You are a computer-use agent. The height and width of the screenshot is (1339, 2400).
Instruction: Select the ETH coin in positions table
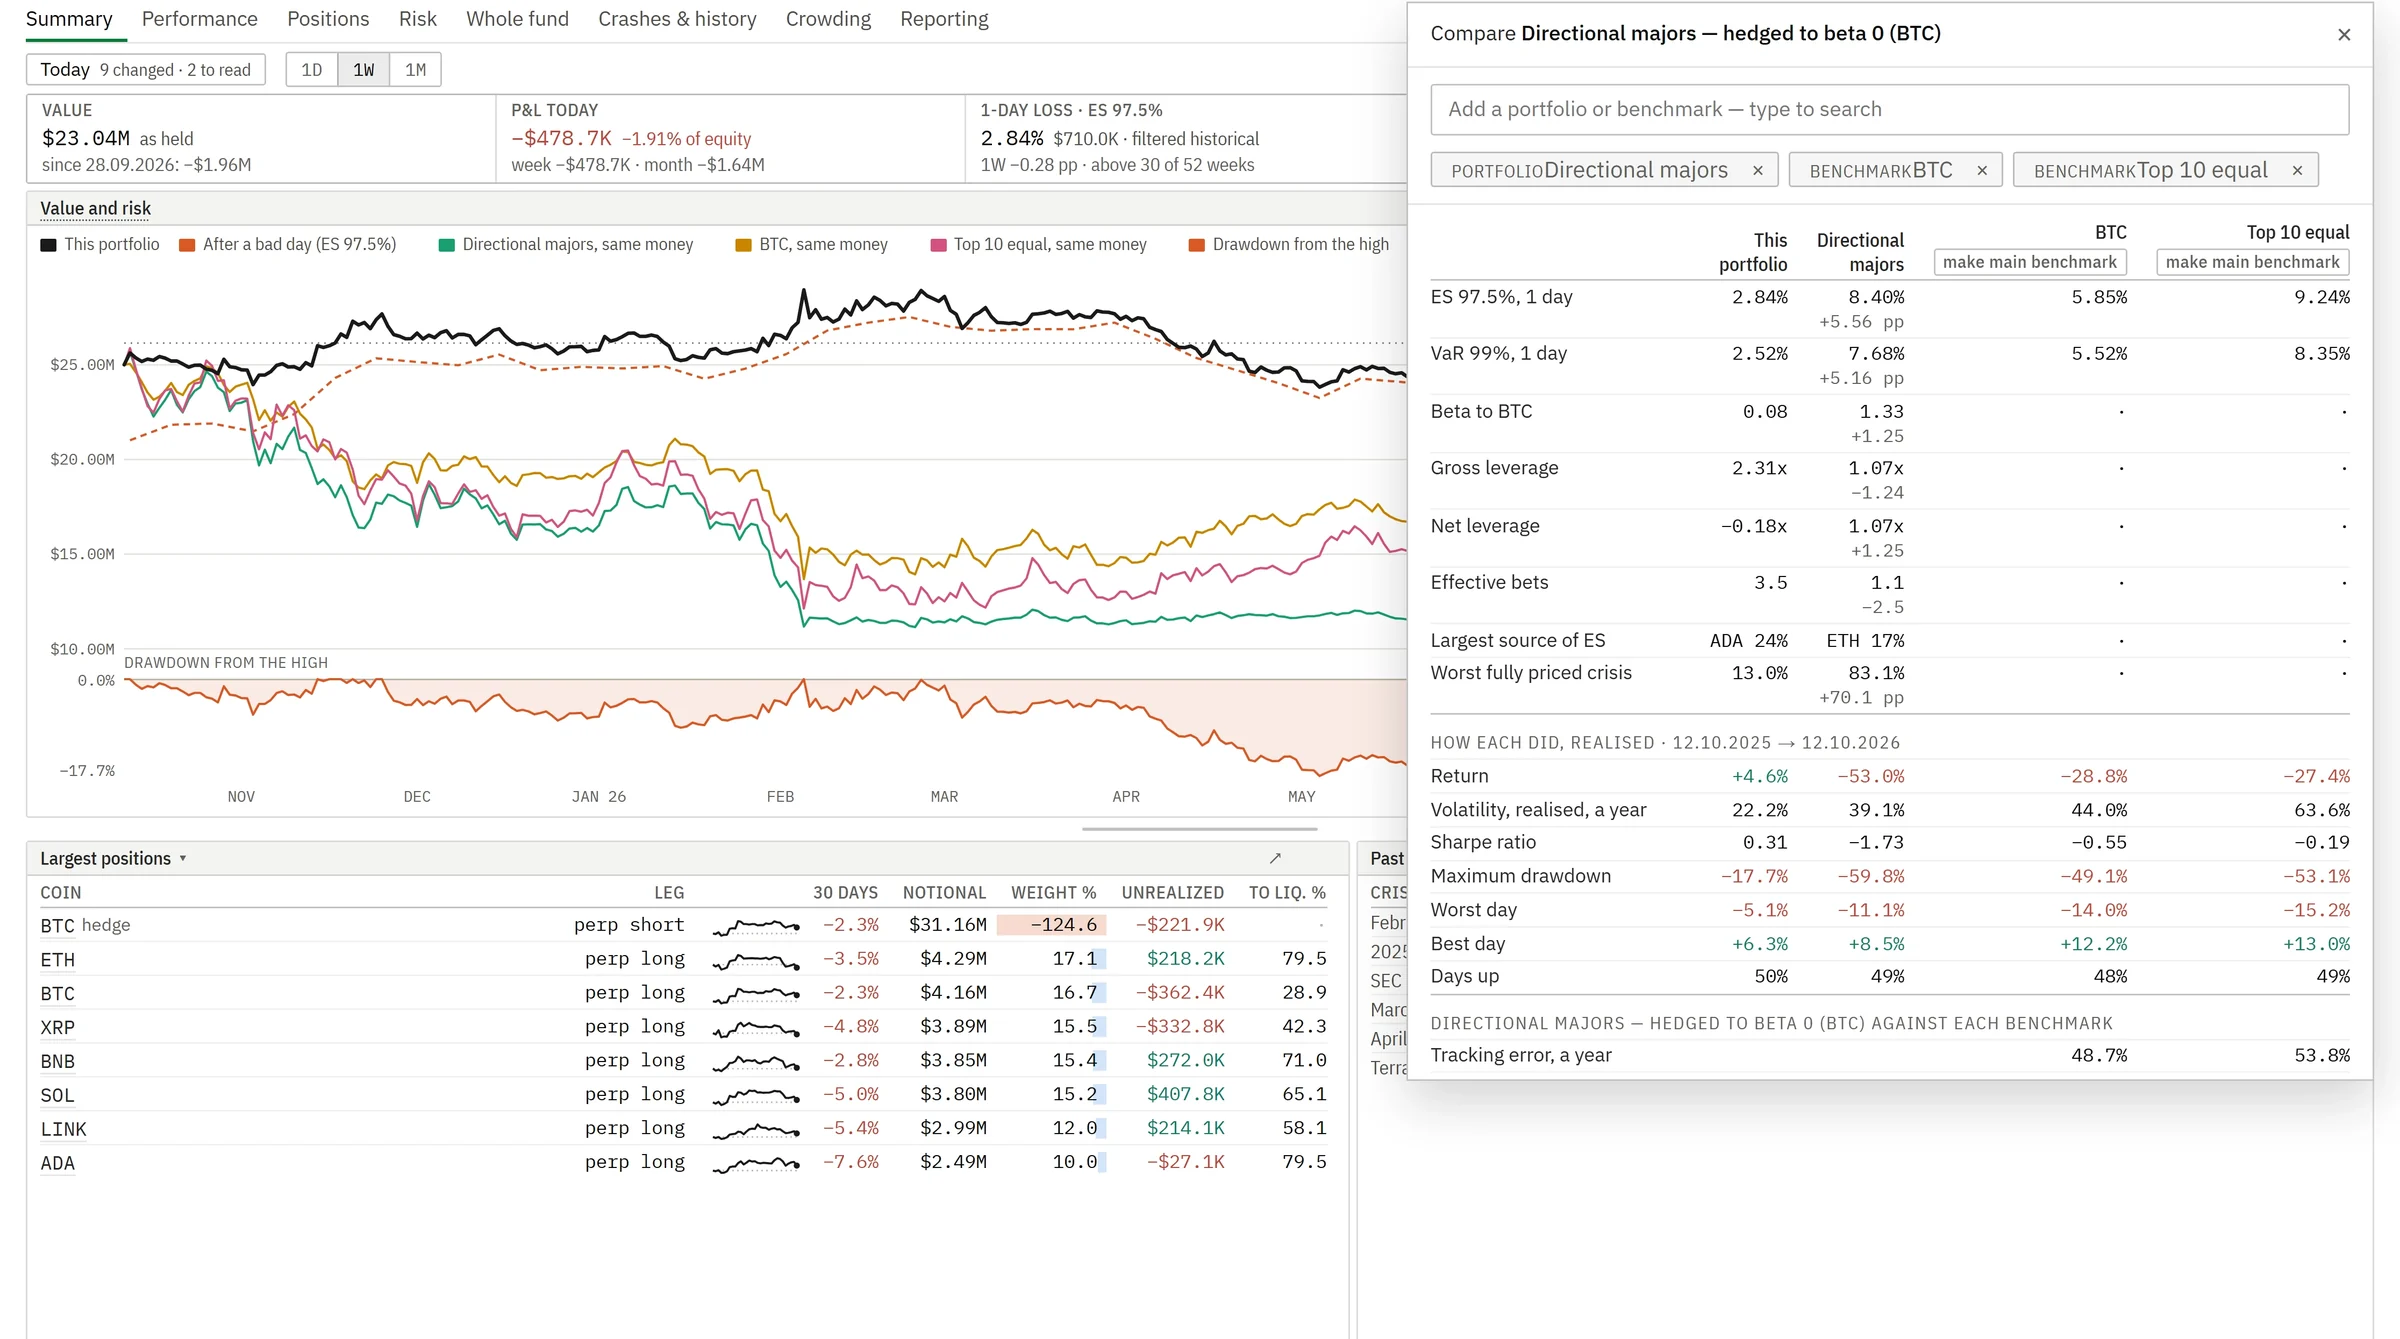point(57,960)
